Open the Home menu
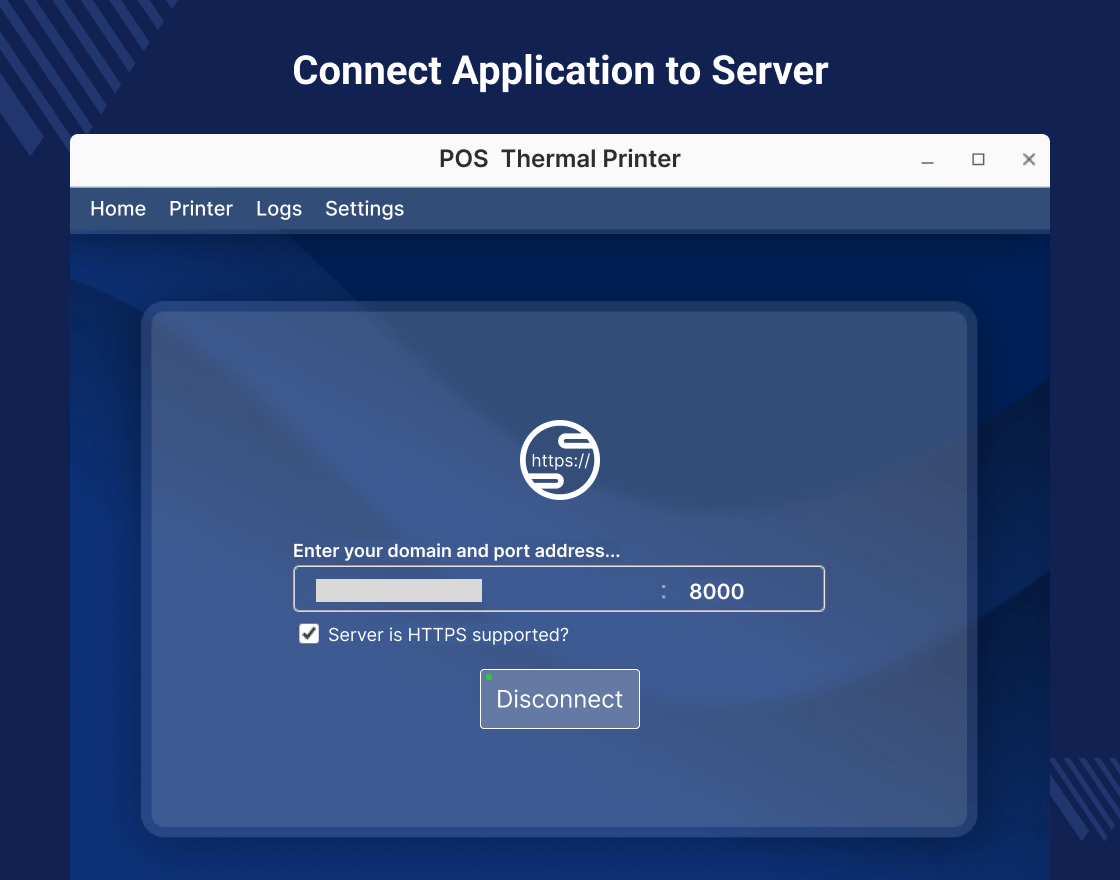The height and width of the screenshot is (880, 1120). (x=118, y=209)
